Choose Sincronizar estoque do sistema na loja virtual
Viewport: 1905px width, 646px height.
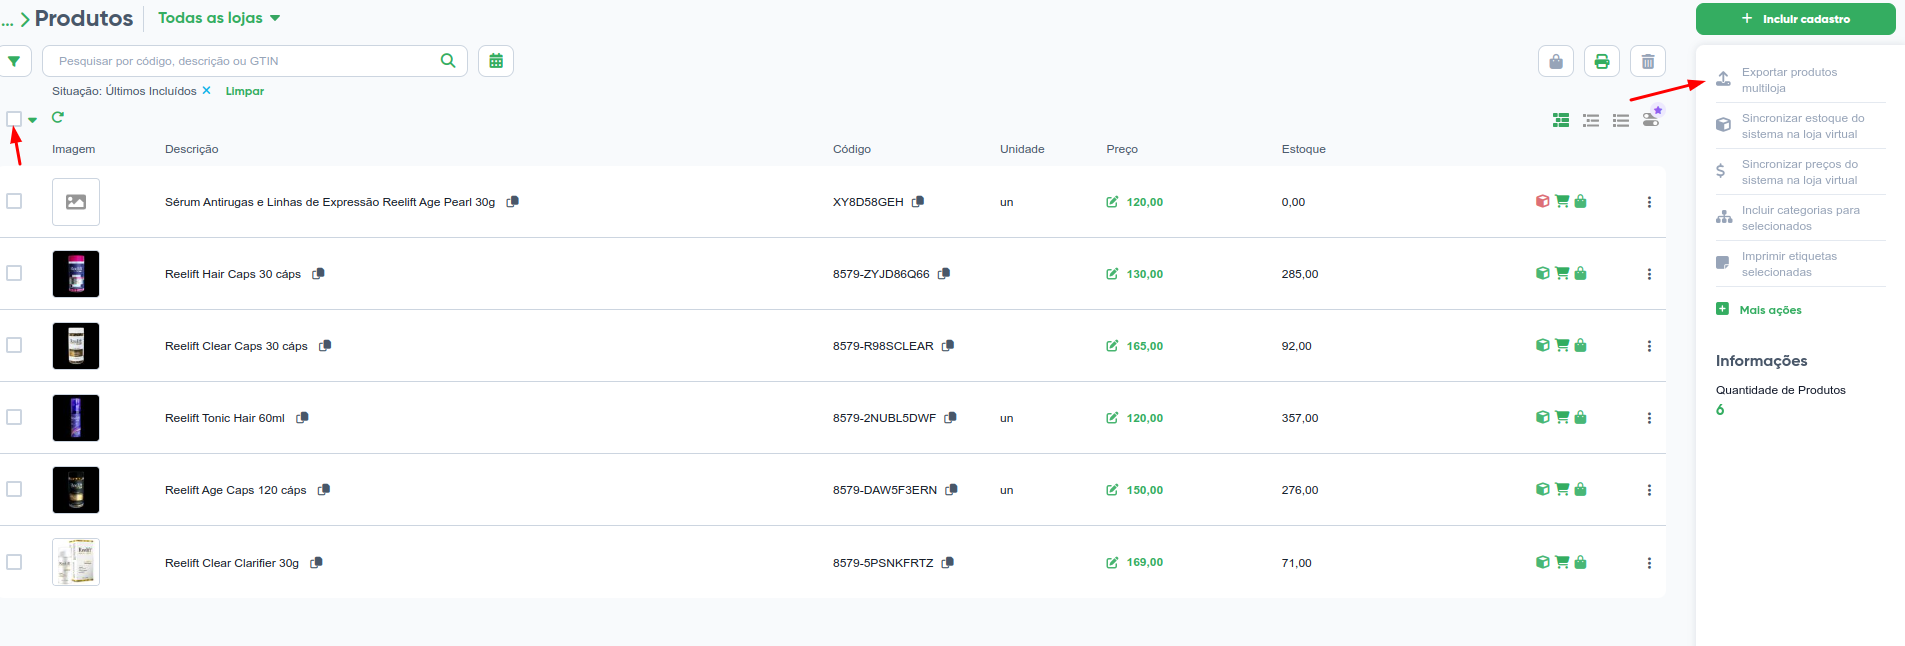coord(1801,126)
